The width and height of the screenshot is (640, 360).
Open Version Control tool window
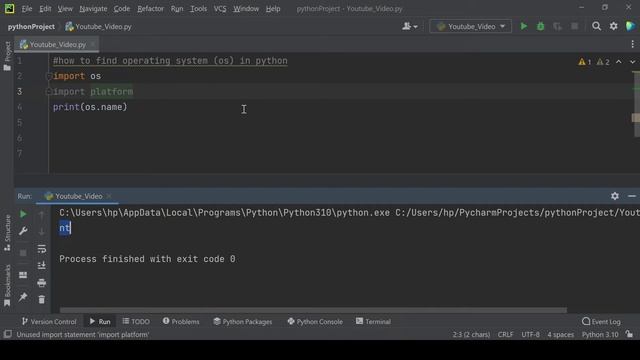[x=49, y=322]
